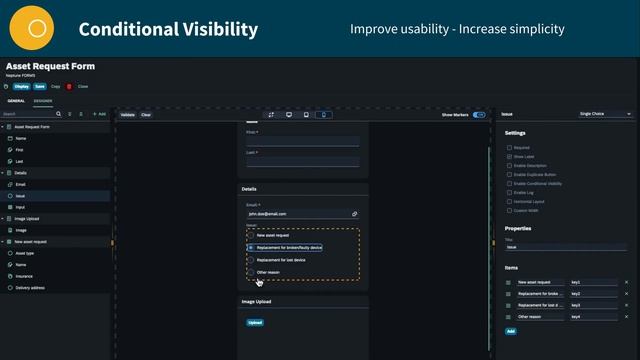Click the First name input field in the form
The width and height of the screenshot is (640, 360).
(x=302, y=141)
